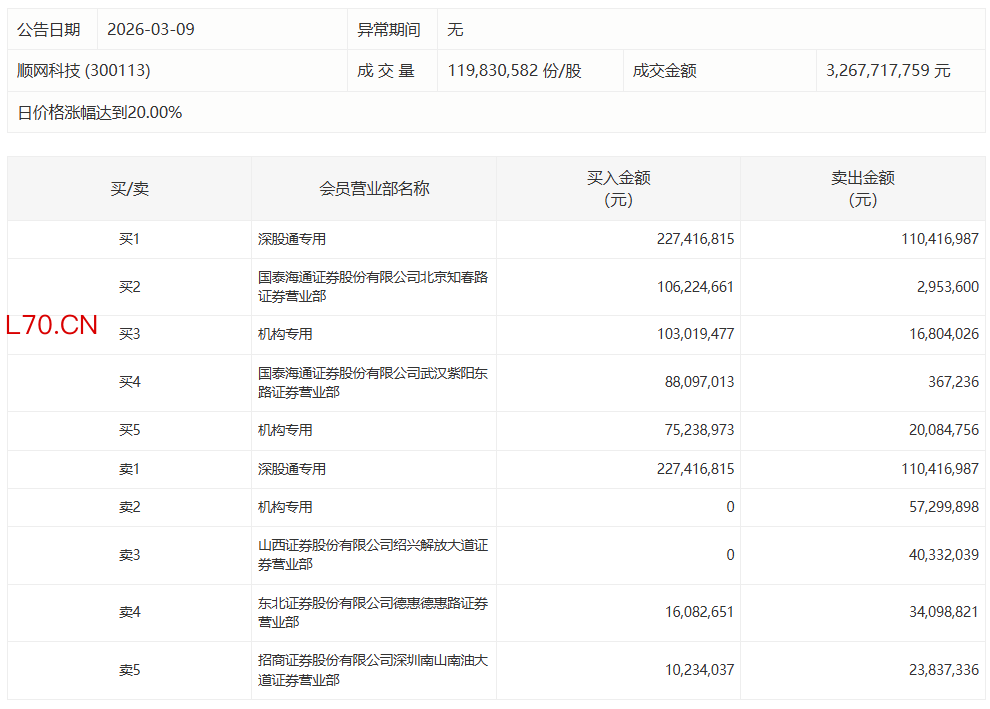Open 山西证券 绍兴解放大道 branch entry
This screenshot has width=990, height=709.
(372, 555)
